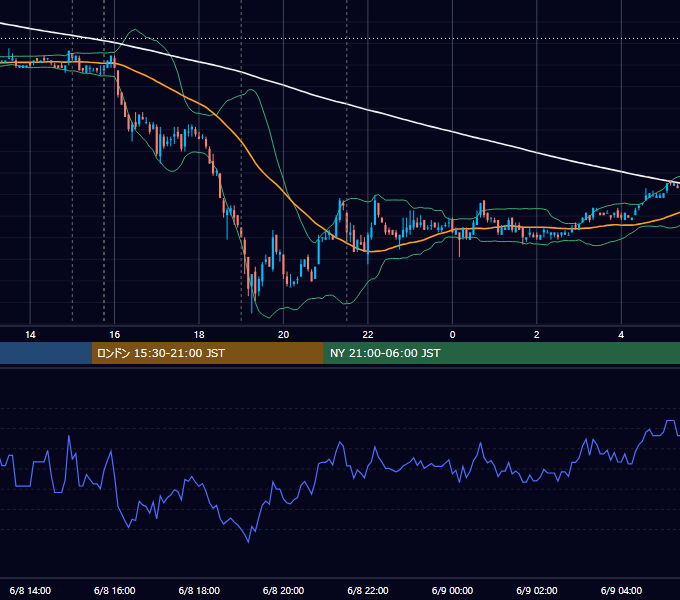Click the London 15:30-21:00 JST session bar
This screenshot has width=680, height=600.
tap(207, 353)
